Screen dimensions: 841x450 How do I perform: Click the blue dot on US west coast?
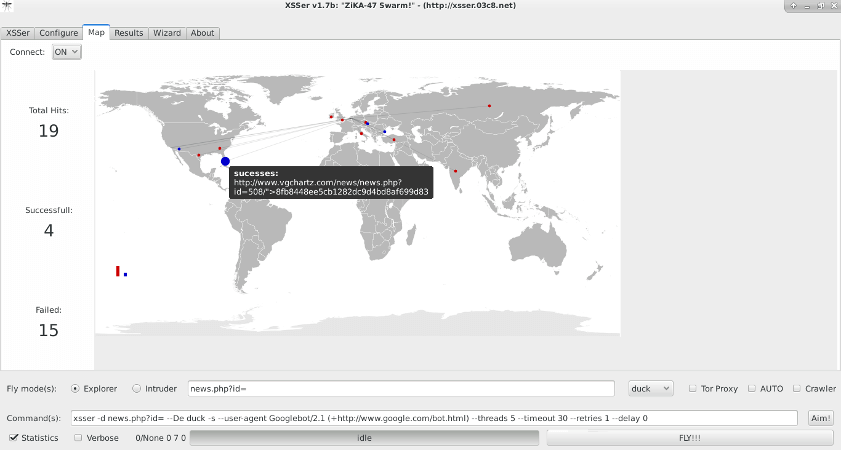click(179, 149)
